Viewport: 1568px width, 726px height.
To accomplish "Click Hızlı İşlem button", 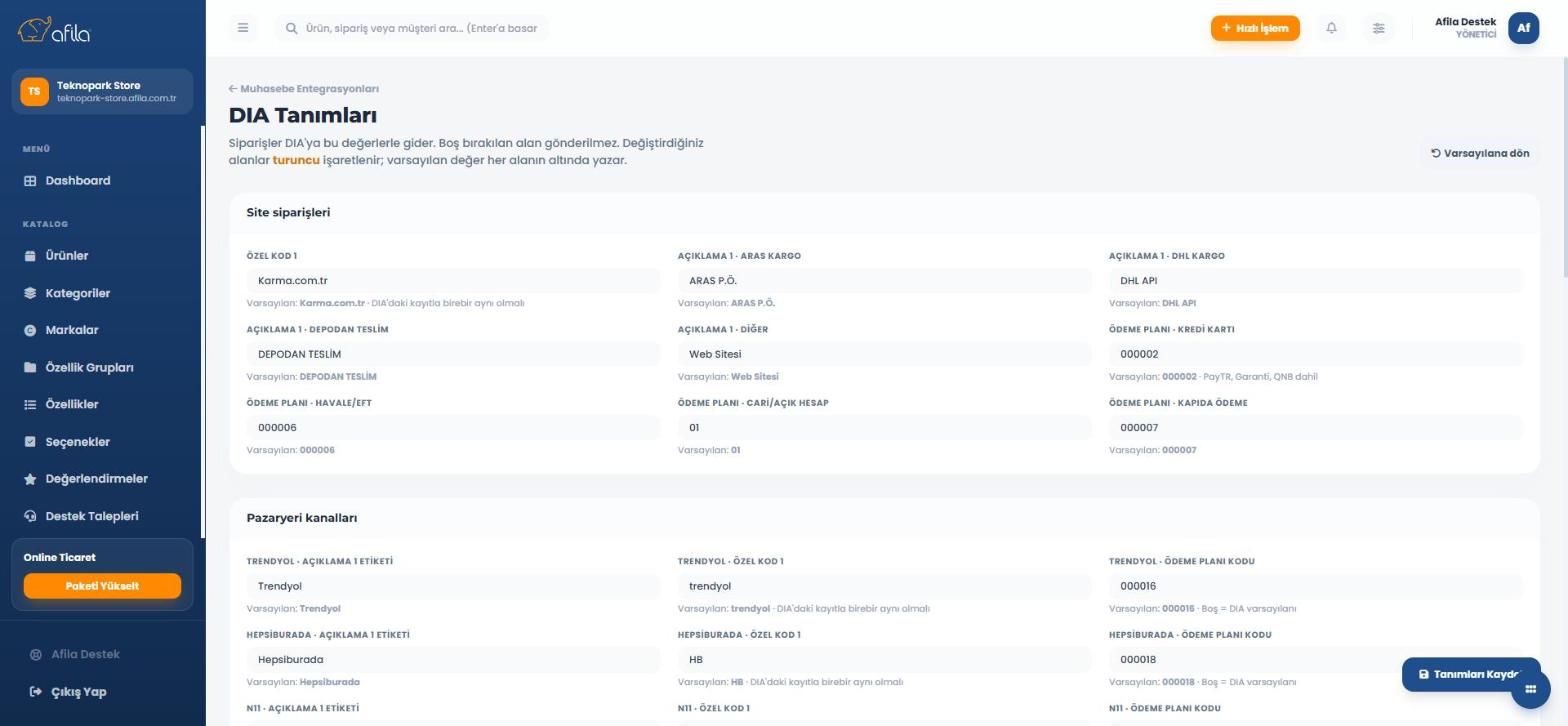I will (1255, 28).
